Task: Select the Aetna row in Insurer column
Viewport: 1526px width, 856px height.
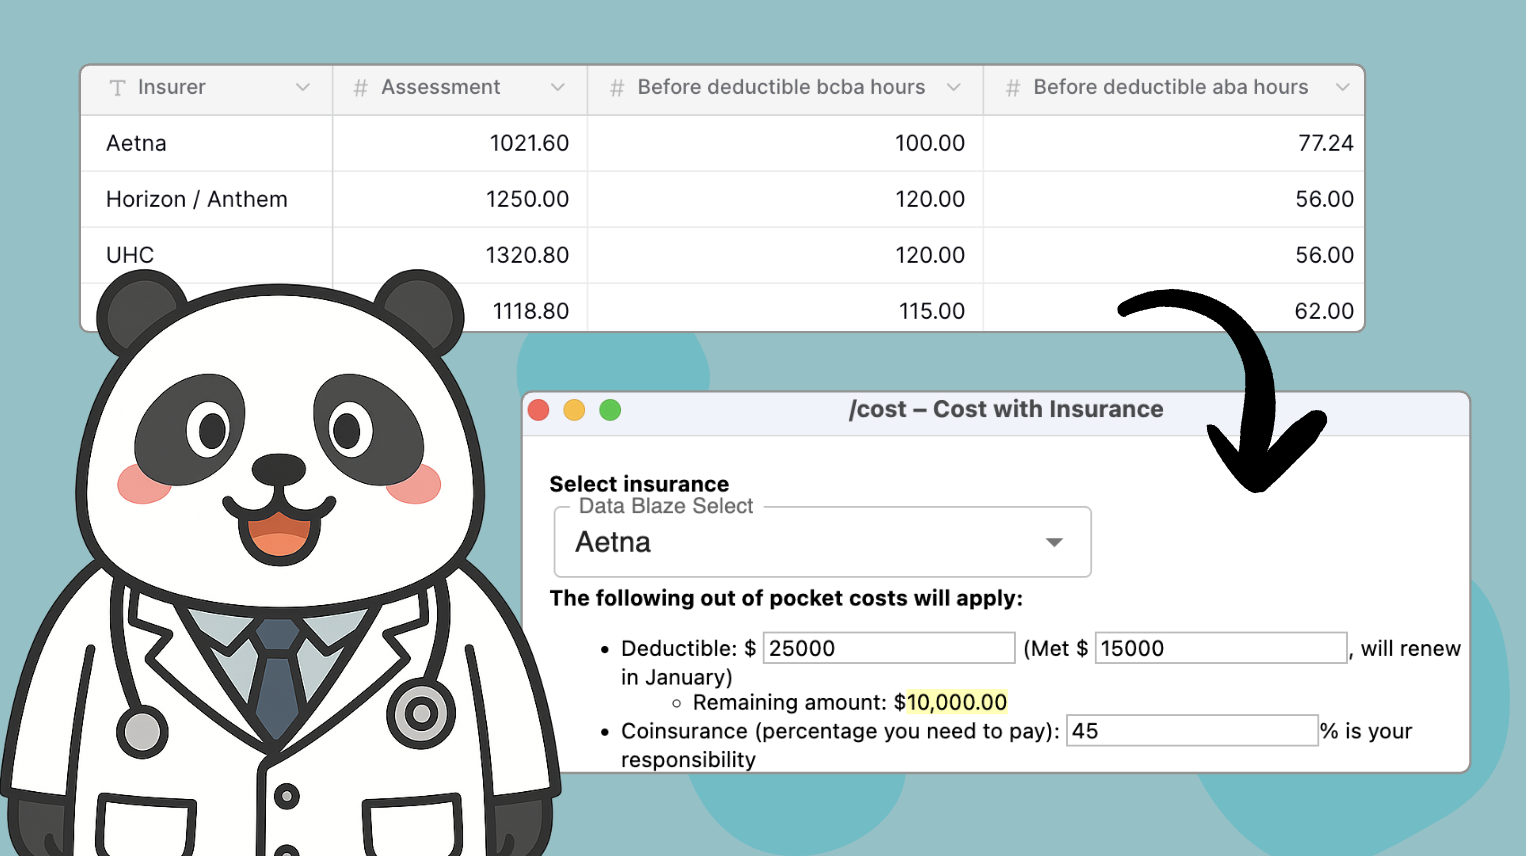Action: [x=136, y=143]
